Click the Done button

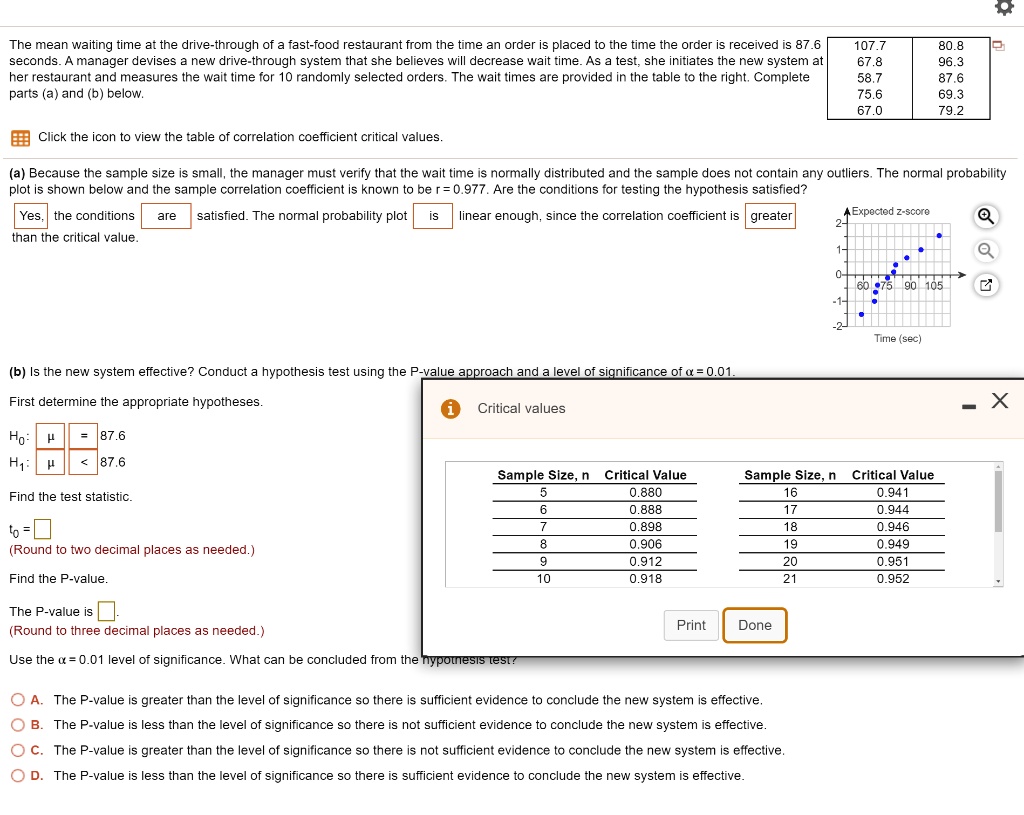click(x=755, y=626)
